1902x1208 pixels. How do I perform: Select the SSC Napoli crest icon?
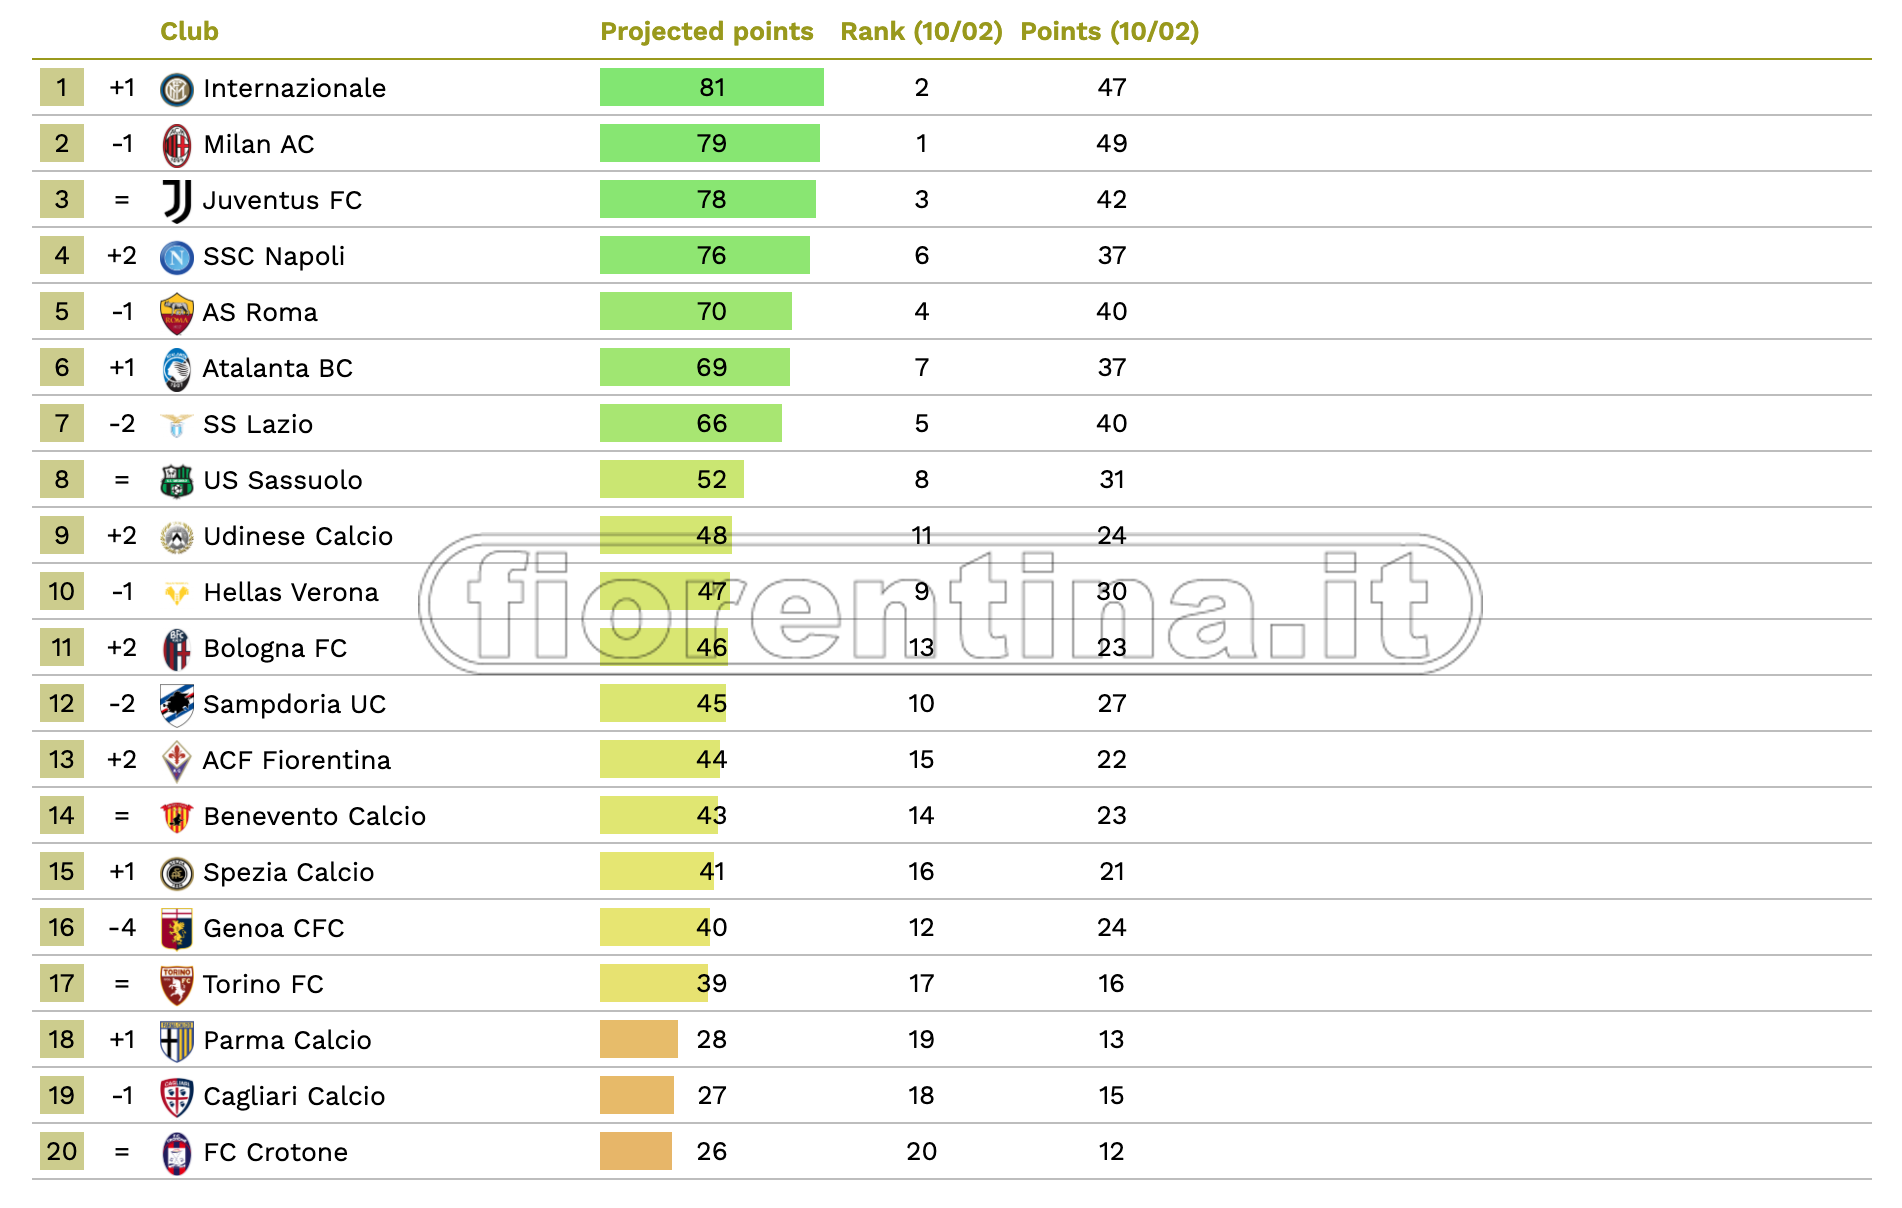[x=177, y=257]
